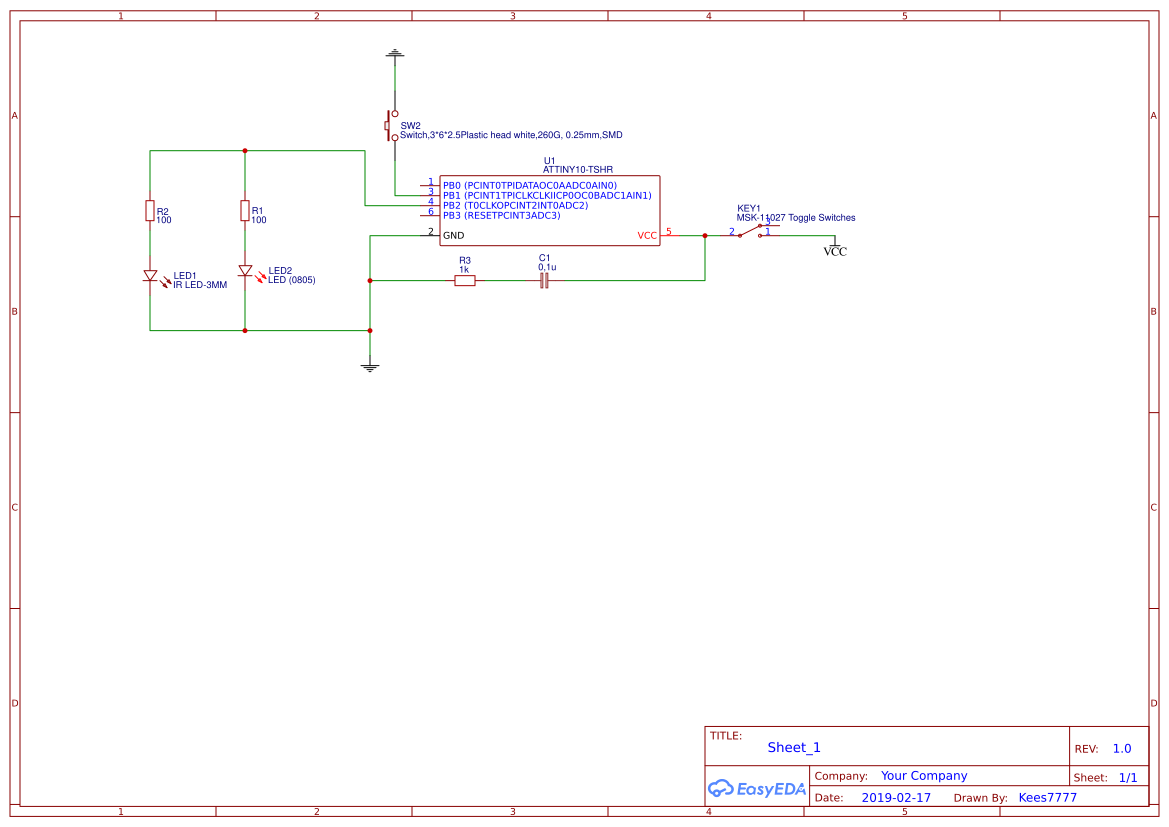Select the Sheet_1 title text
This screenshot has height=827, width=1169.
tap(793, 747)
